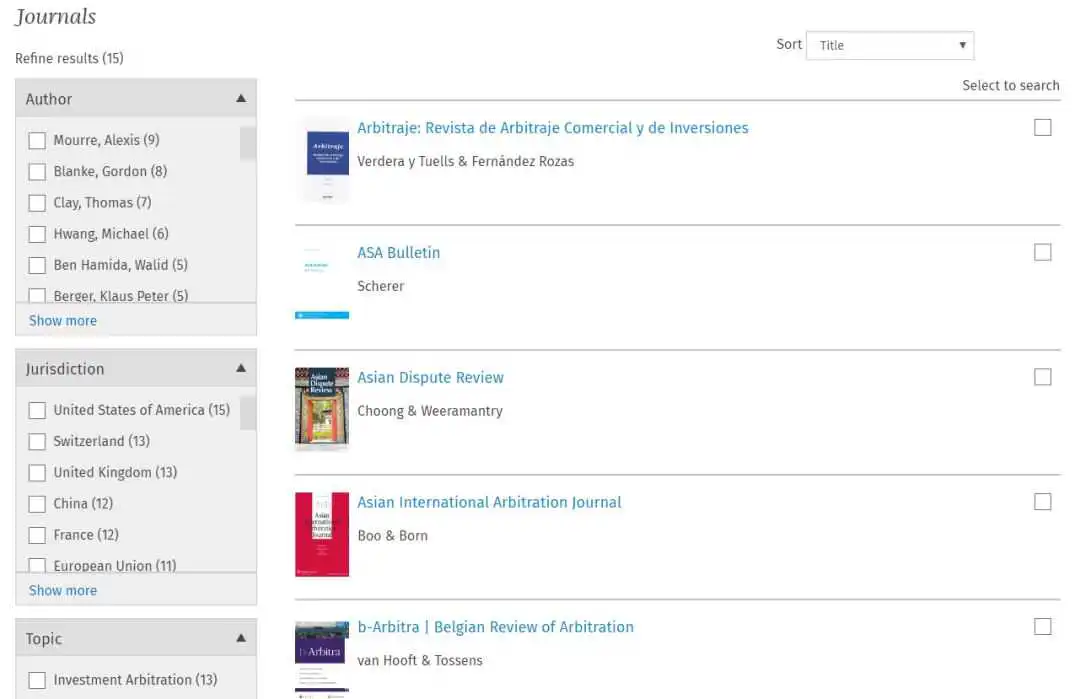
Task: Tick the China (12) jurisdiction checkbox
Action: click(37, 504)
